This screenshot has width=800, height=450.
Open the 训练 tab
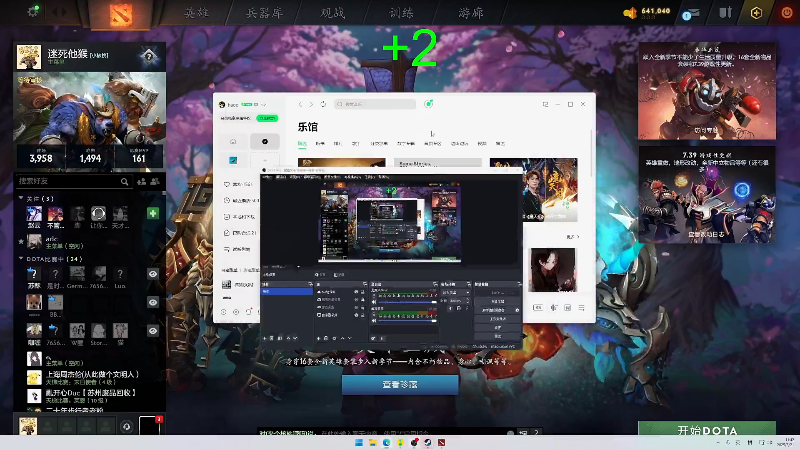(x=402, y=13)
